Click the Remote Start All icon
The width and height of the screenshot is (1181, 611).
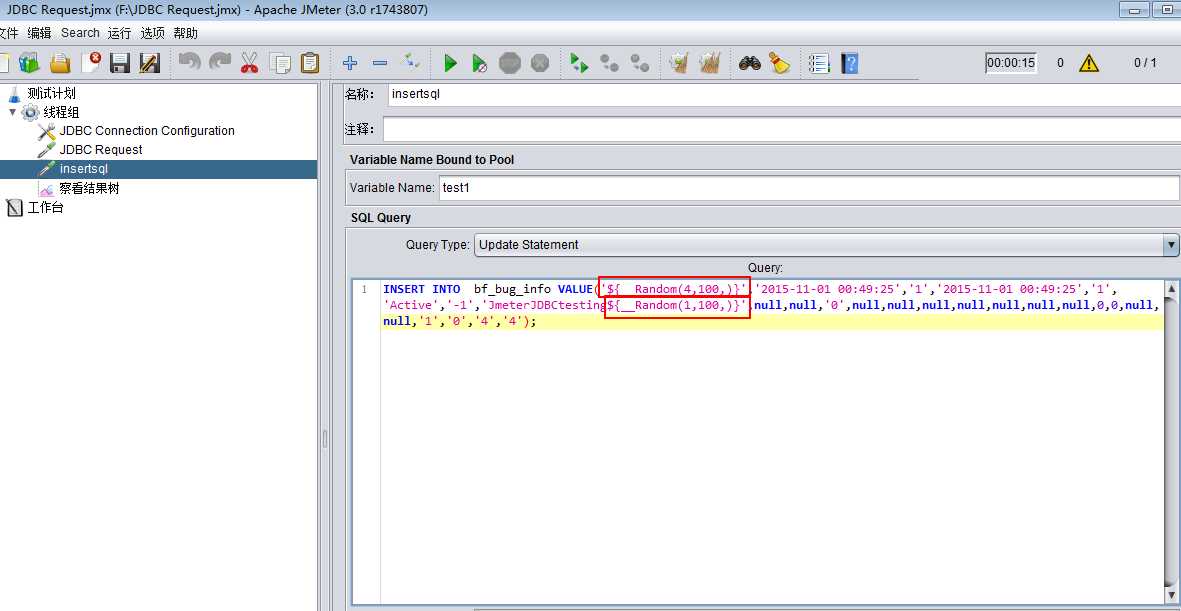(579, 63)
